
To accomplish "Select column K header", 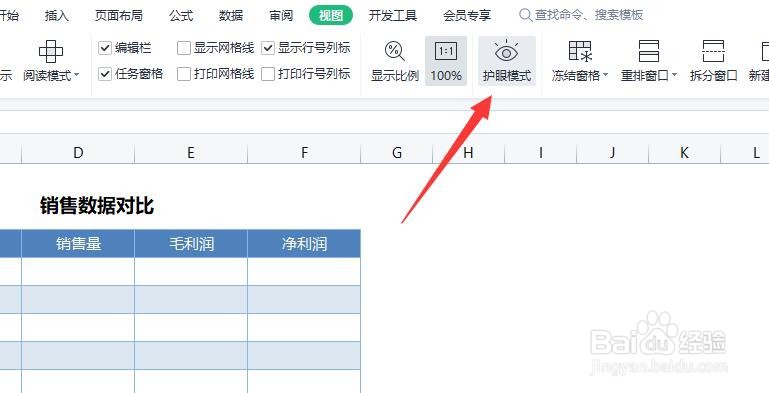I will pyautogui.click(x=685, y=153).
